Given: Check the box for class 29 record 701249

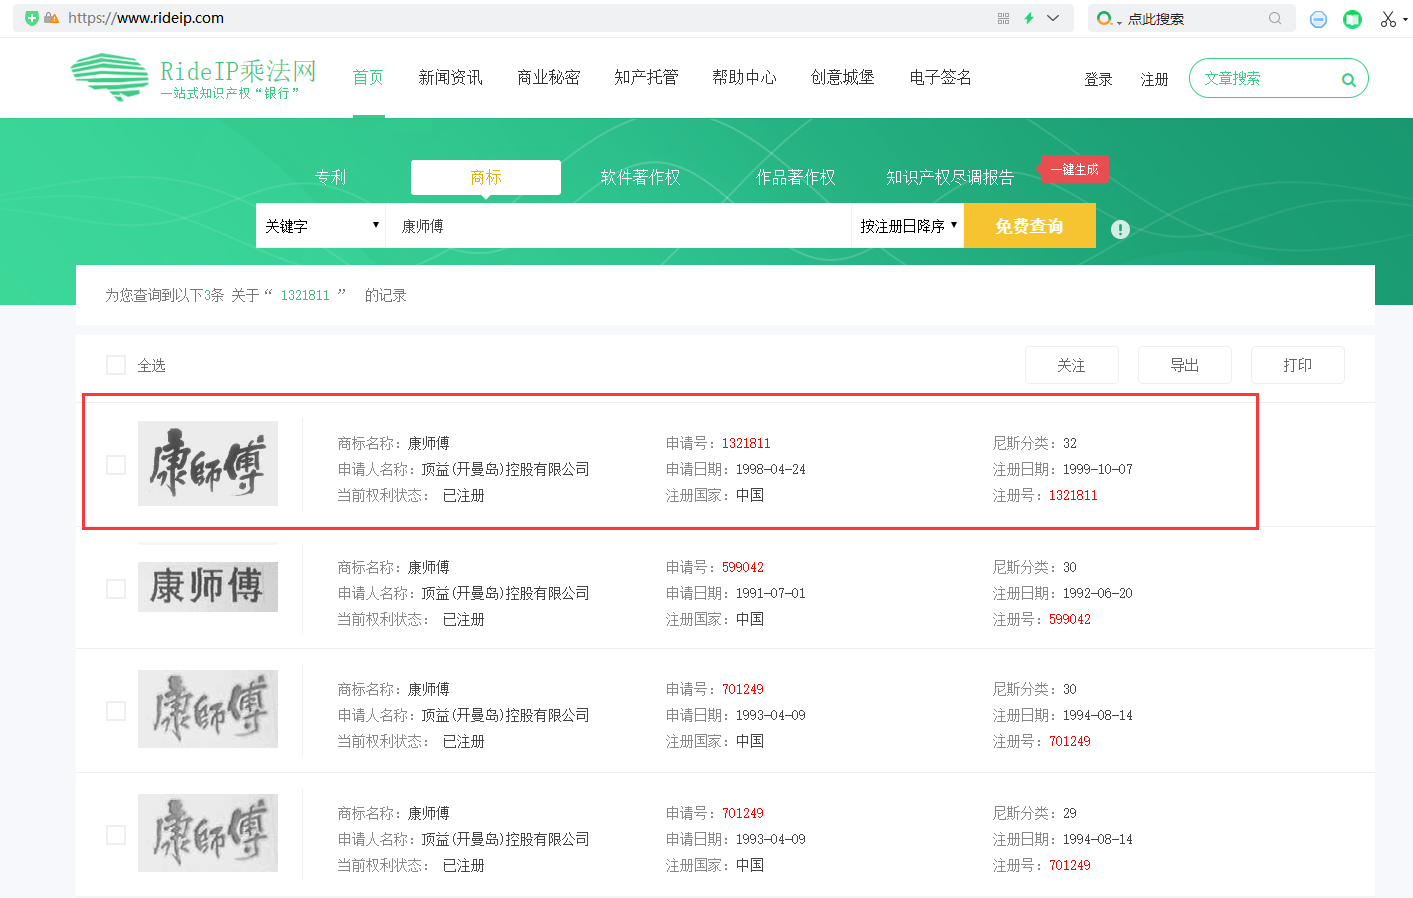Looking at the screenshot, I should click(x=116, y=835).
